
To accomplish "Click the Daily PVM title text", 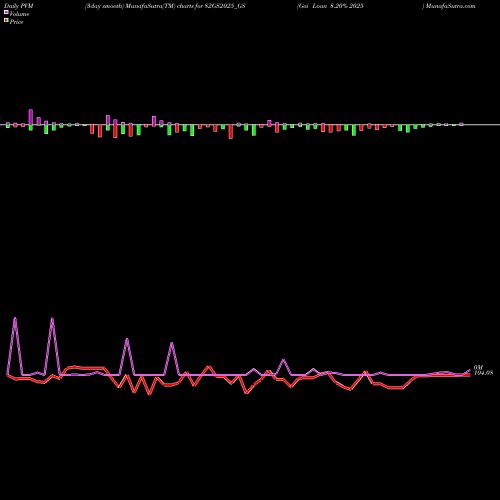I will 19,6.
